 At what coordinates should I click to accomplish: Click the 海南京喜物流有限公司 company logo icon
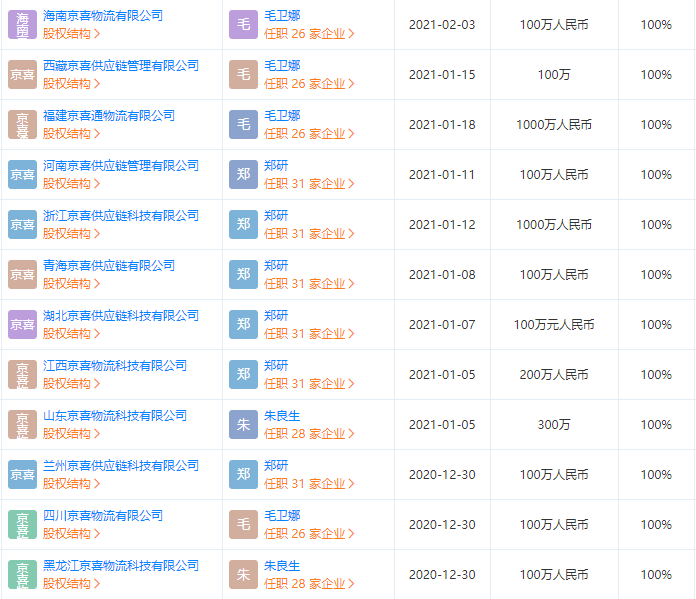tap(22, 24)
